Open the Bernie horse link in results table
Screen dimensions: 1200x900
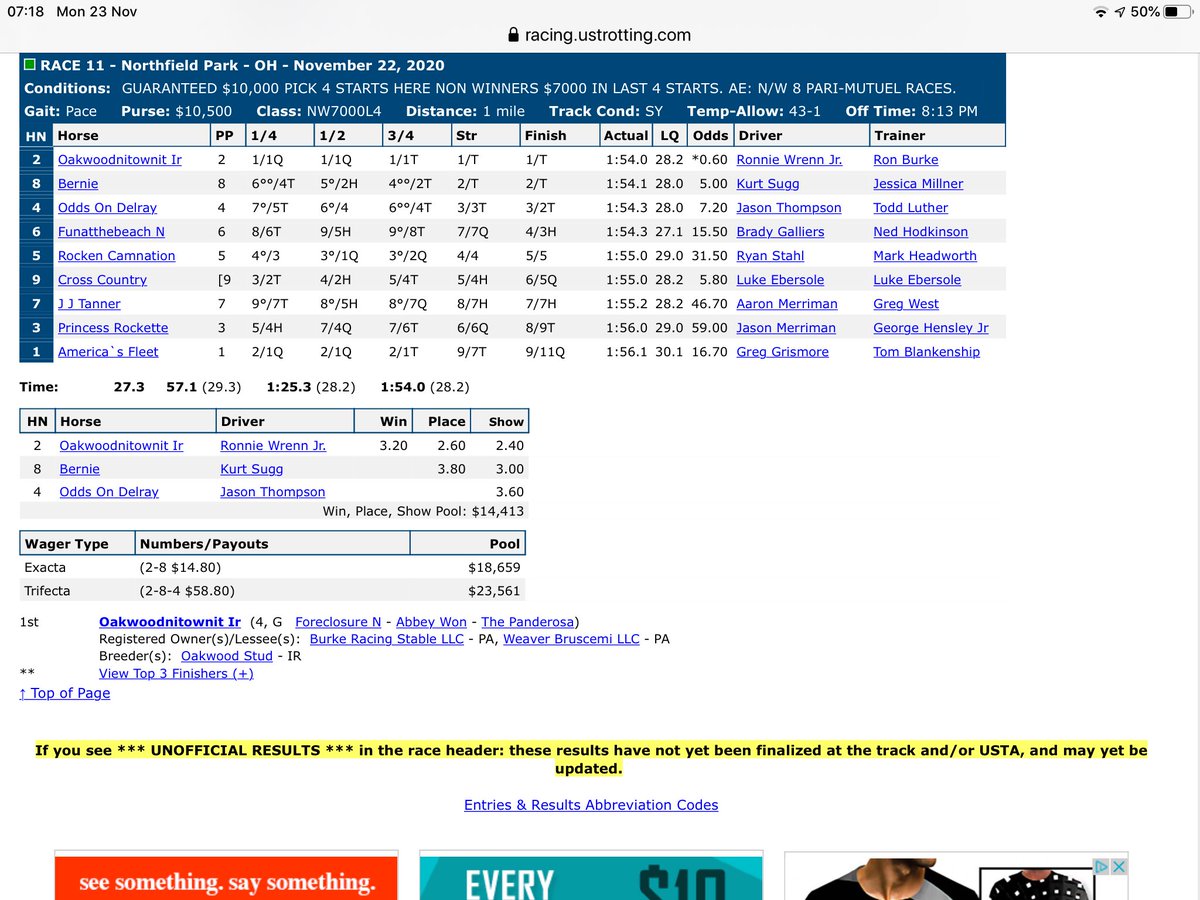tap(78, 184)
